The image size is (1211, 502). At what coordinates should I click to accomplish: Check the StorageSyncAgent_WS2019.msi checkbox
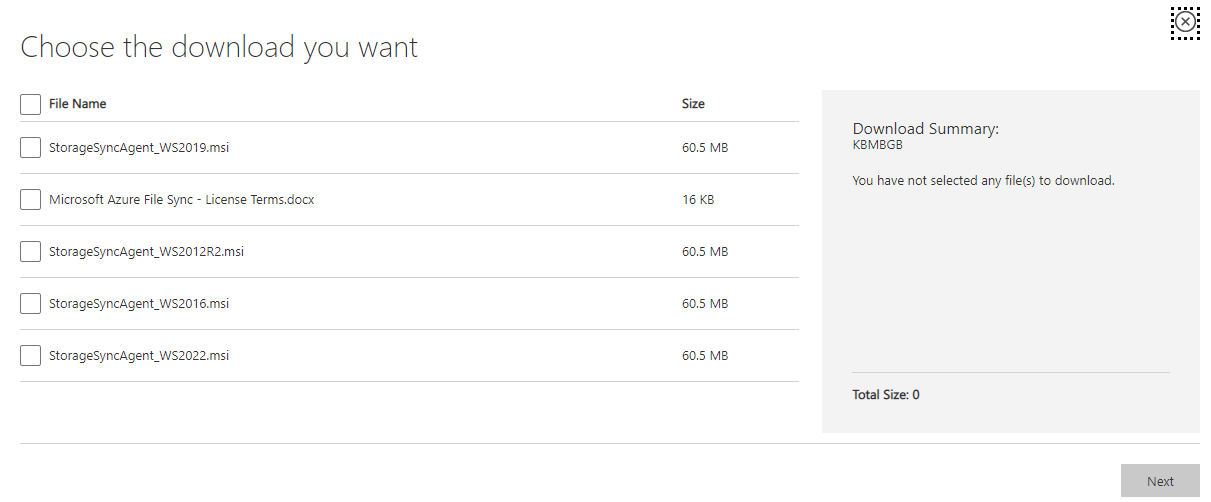coord(30,148)
